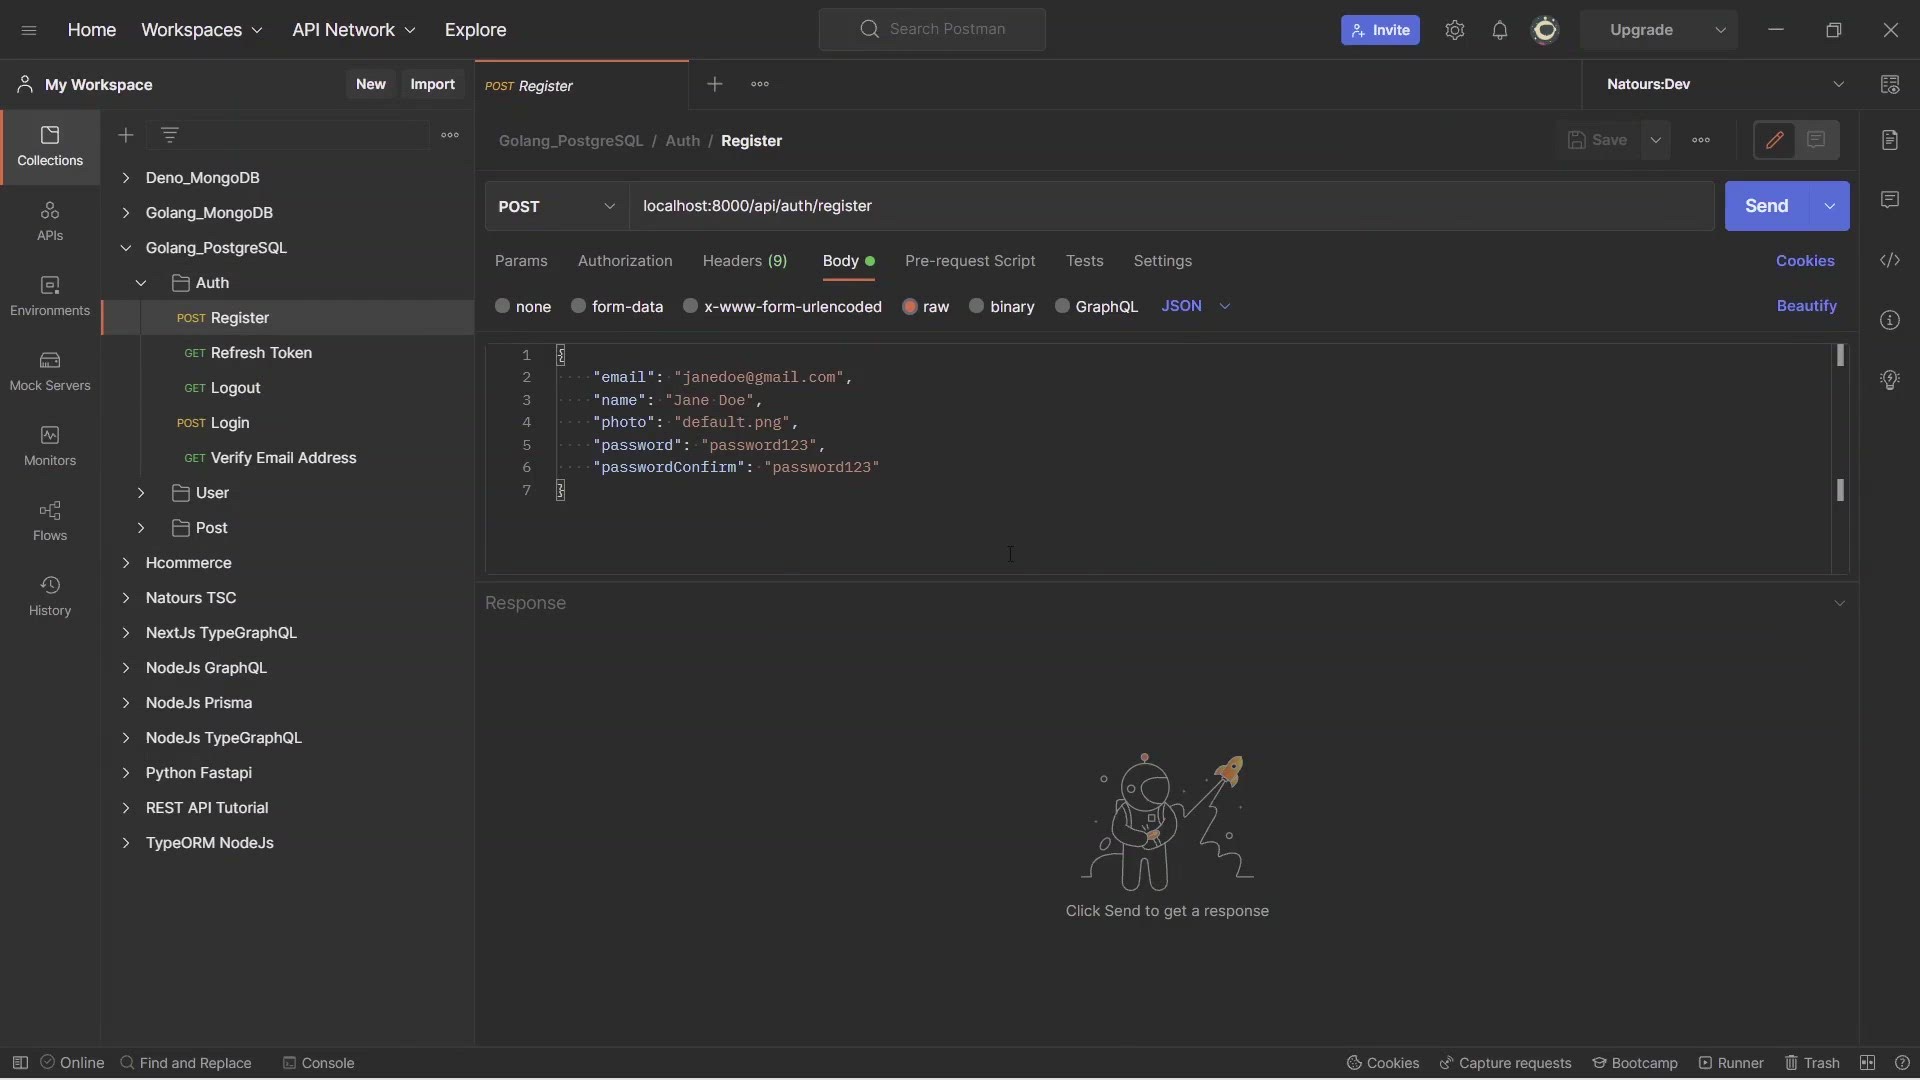Open Mock Servers sidebar tab
Viewport: 1920px width, 1080px height.
(50, 372)
